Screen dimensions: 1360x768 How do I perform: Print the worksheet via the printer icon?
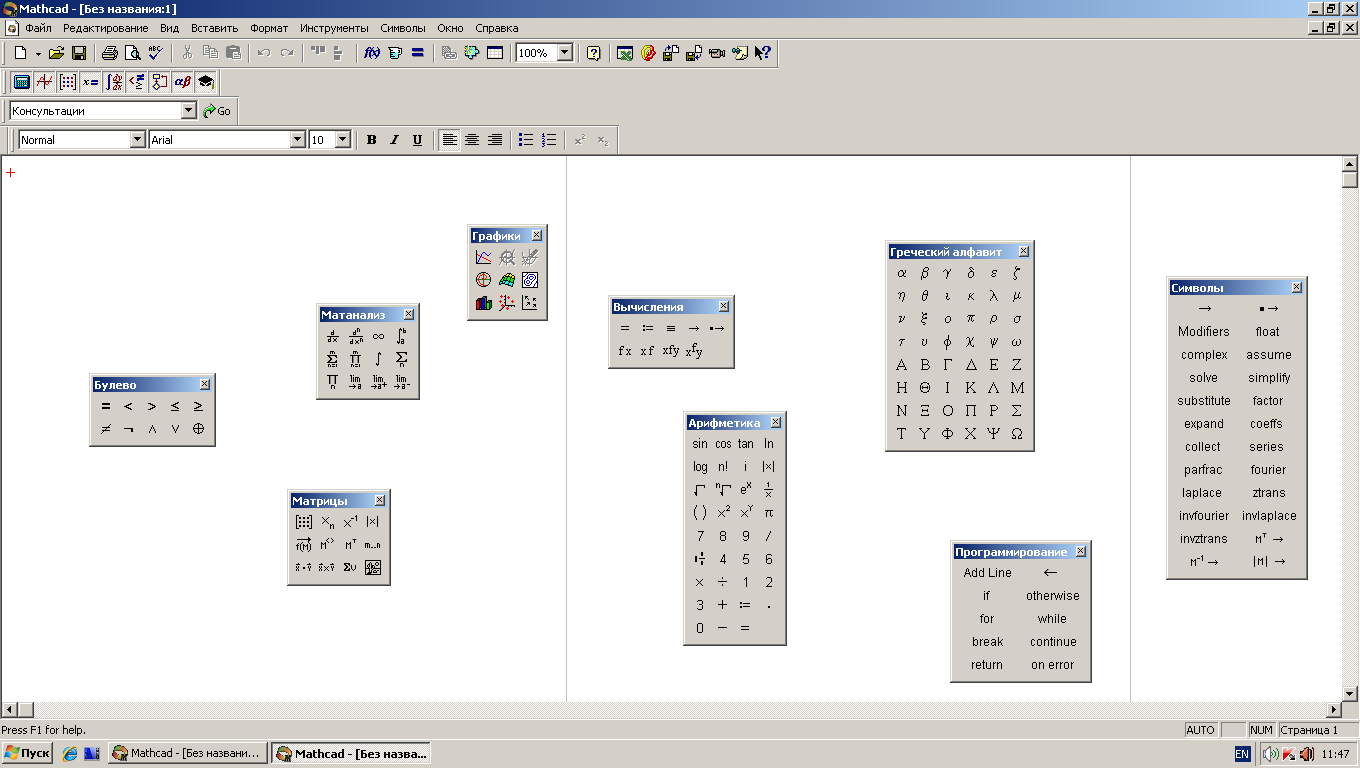[x=110, y=53]
